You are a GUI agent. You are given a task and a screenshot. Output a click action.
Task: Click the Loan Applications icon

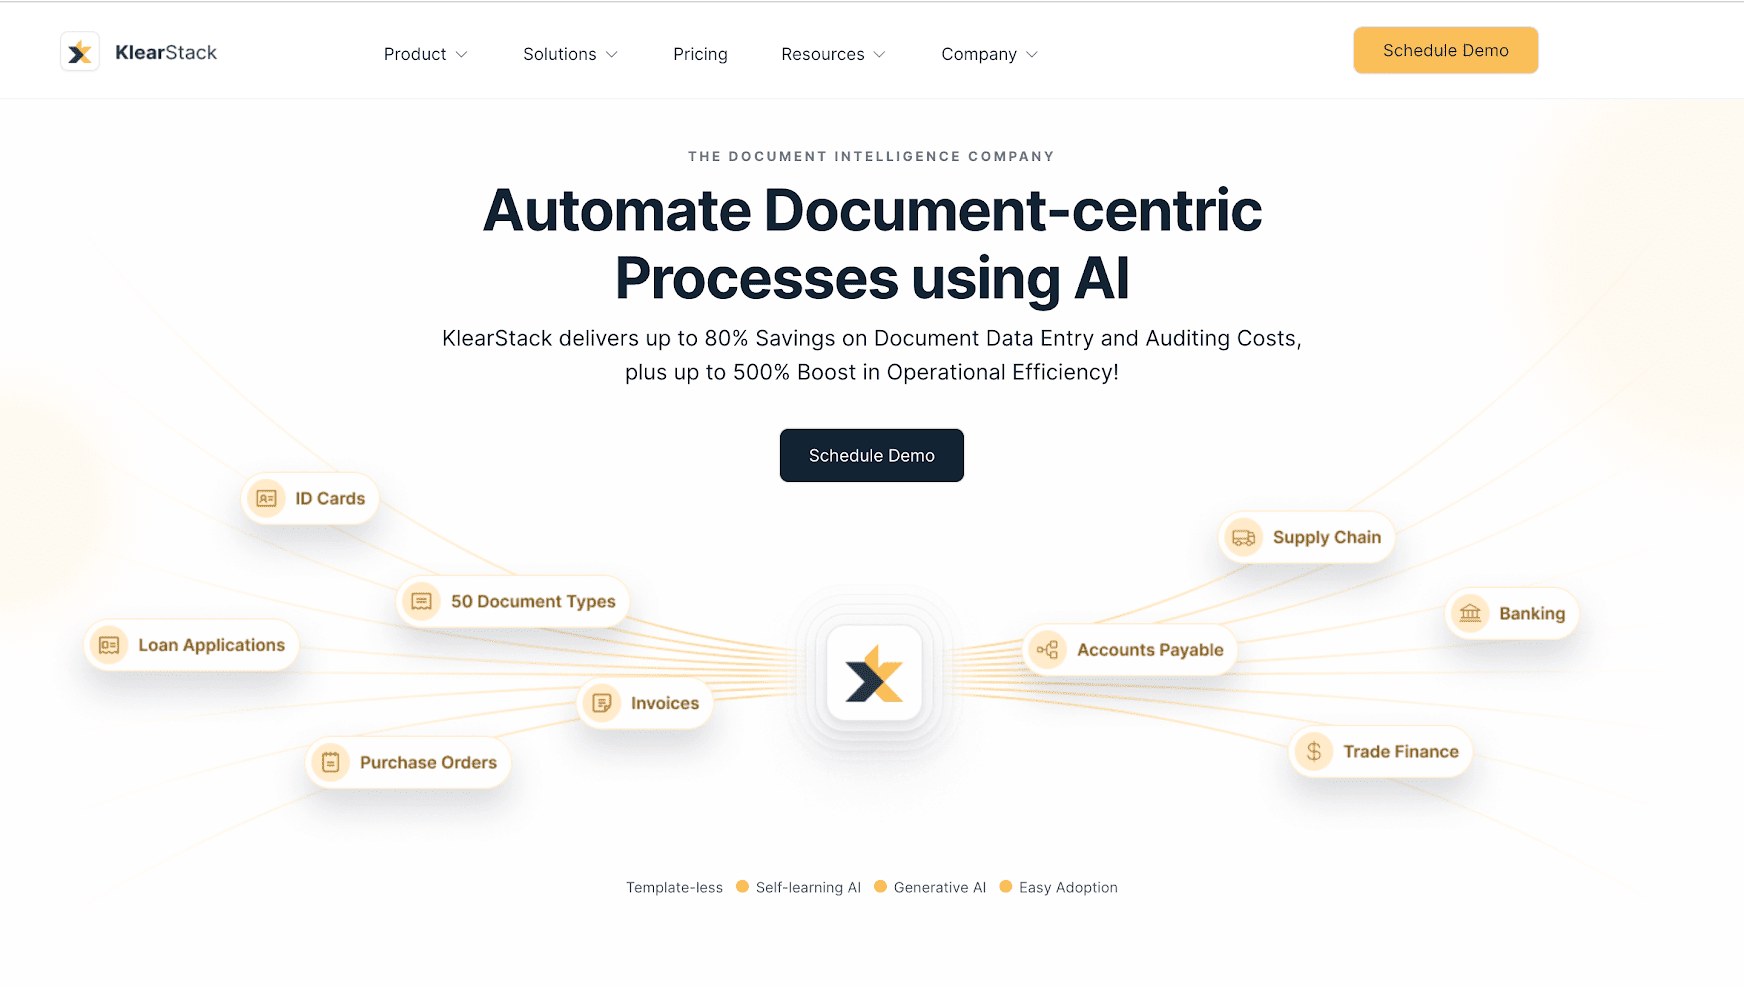[109, 645]
